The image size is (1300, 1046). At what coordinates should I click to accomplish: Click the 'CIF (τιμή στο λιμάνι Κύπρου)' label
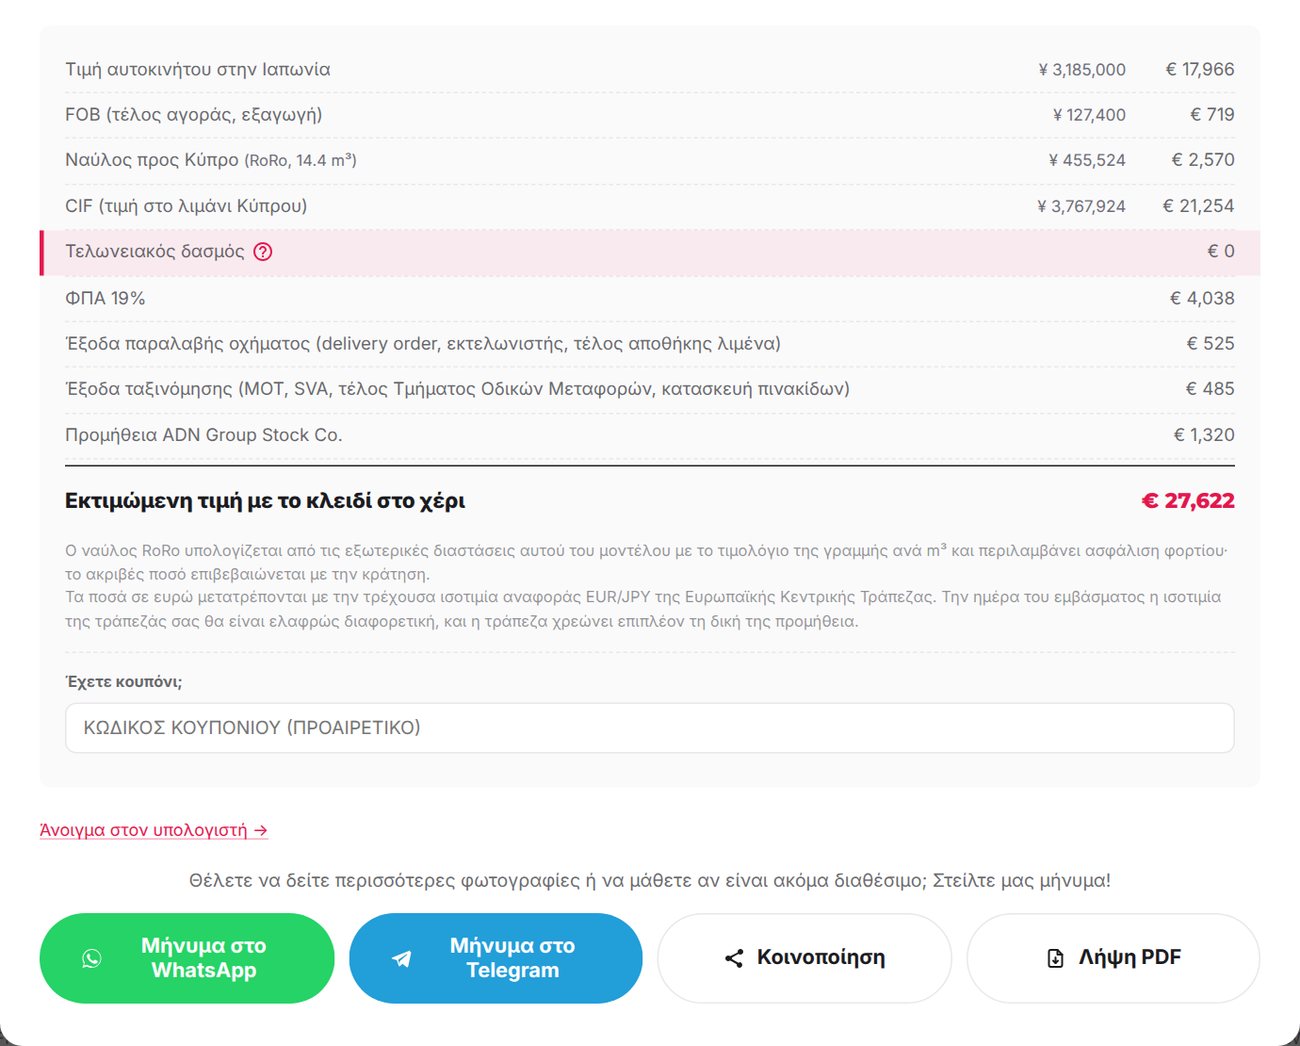point(186,206)
